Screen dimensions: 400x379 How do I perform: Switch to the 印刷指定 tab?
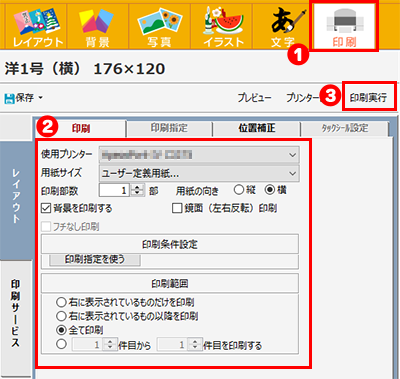(x=169, y=128)
